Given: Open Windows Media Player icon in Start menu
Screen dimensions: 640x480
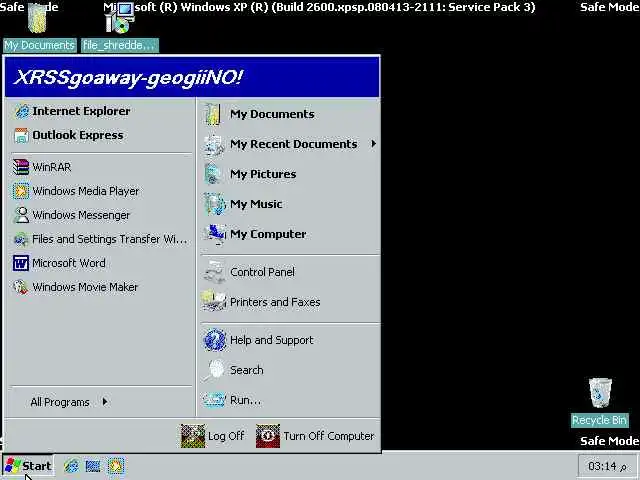Looking at the screenshot, I should point(21,191).
